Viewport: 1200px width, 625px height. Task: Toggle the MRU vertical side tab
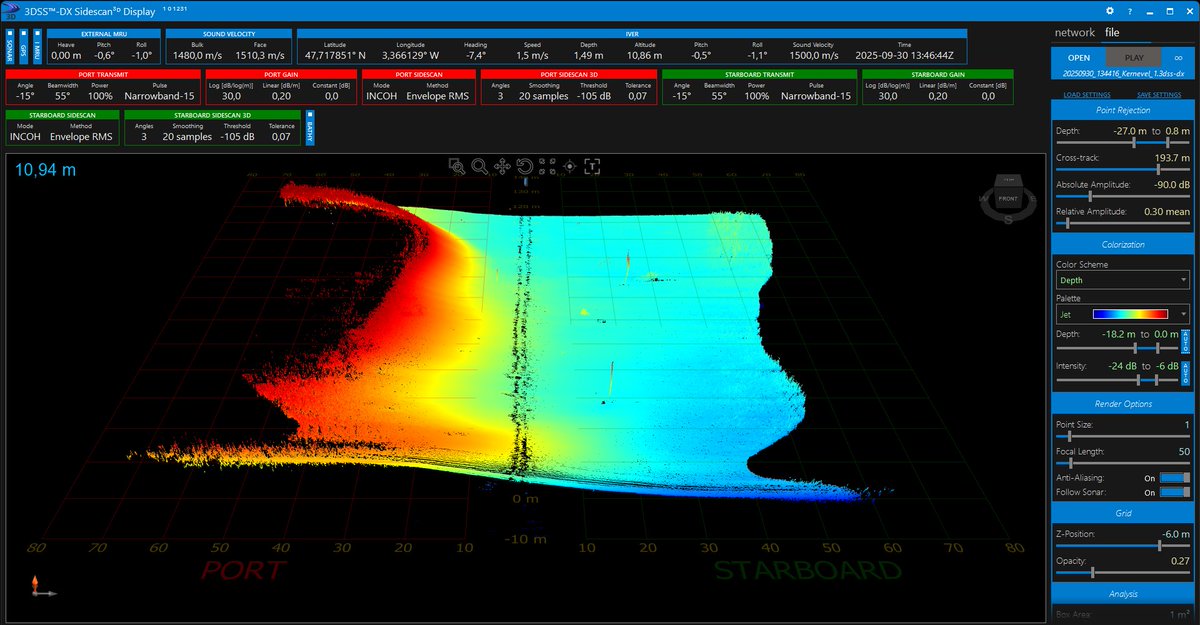pos(38,47)
